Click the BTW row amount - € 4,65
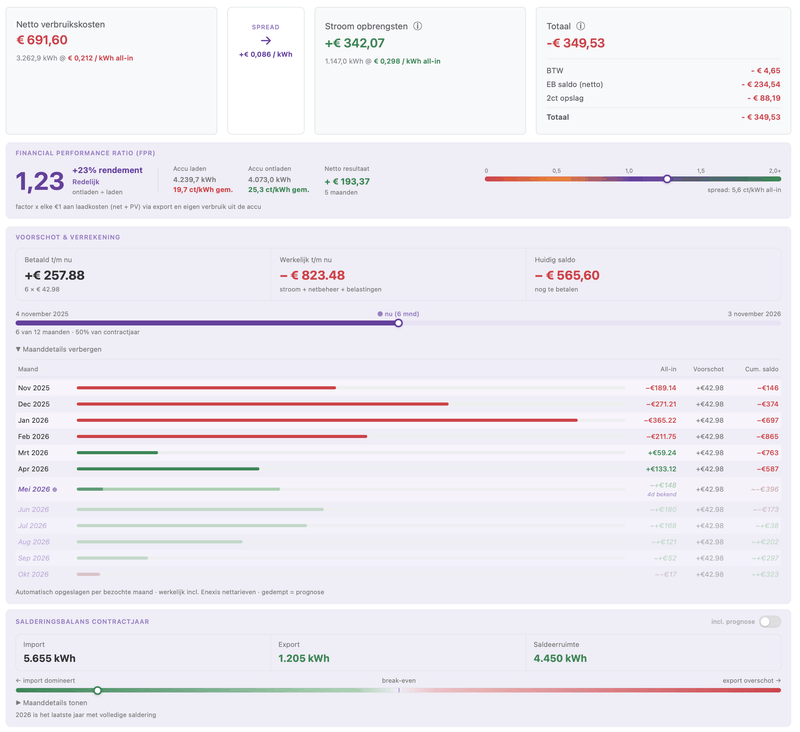Image resolution: width=800 pixels, height=732 pixels. 765,71
